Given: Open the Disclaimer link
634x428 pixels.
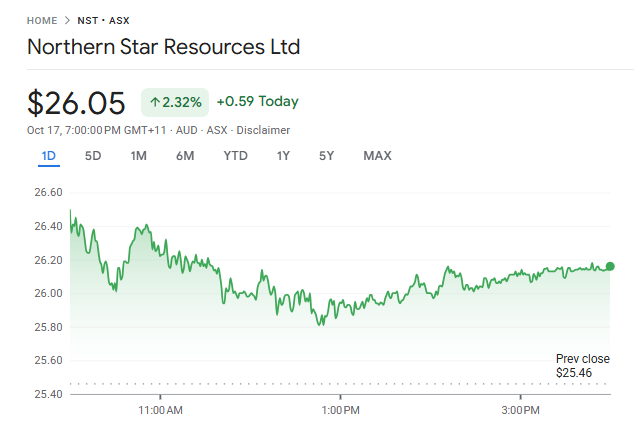Looking at the screenshot, I should click(264, 130).
